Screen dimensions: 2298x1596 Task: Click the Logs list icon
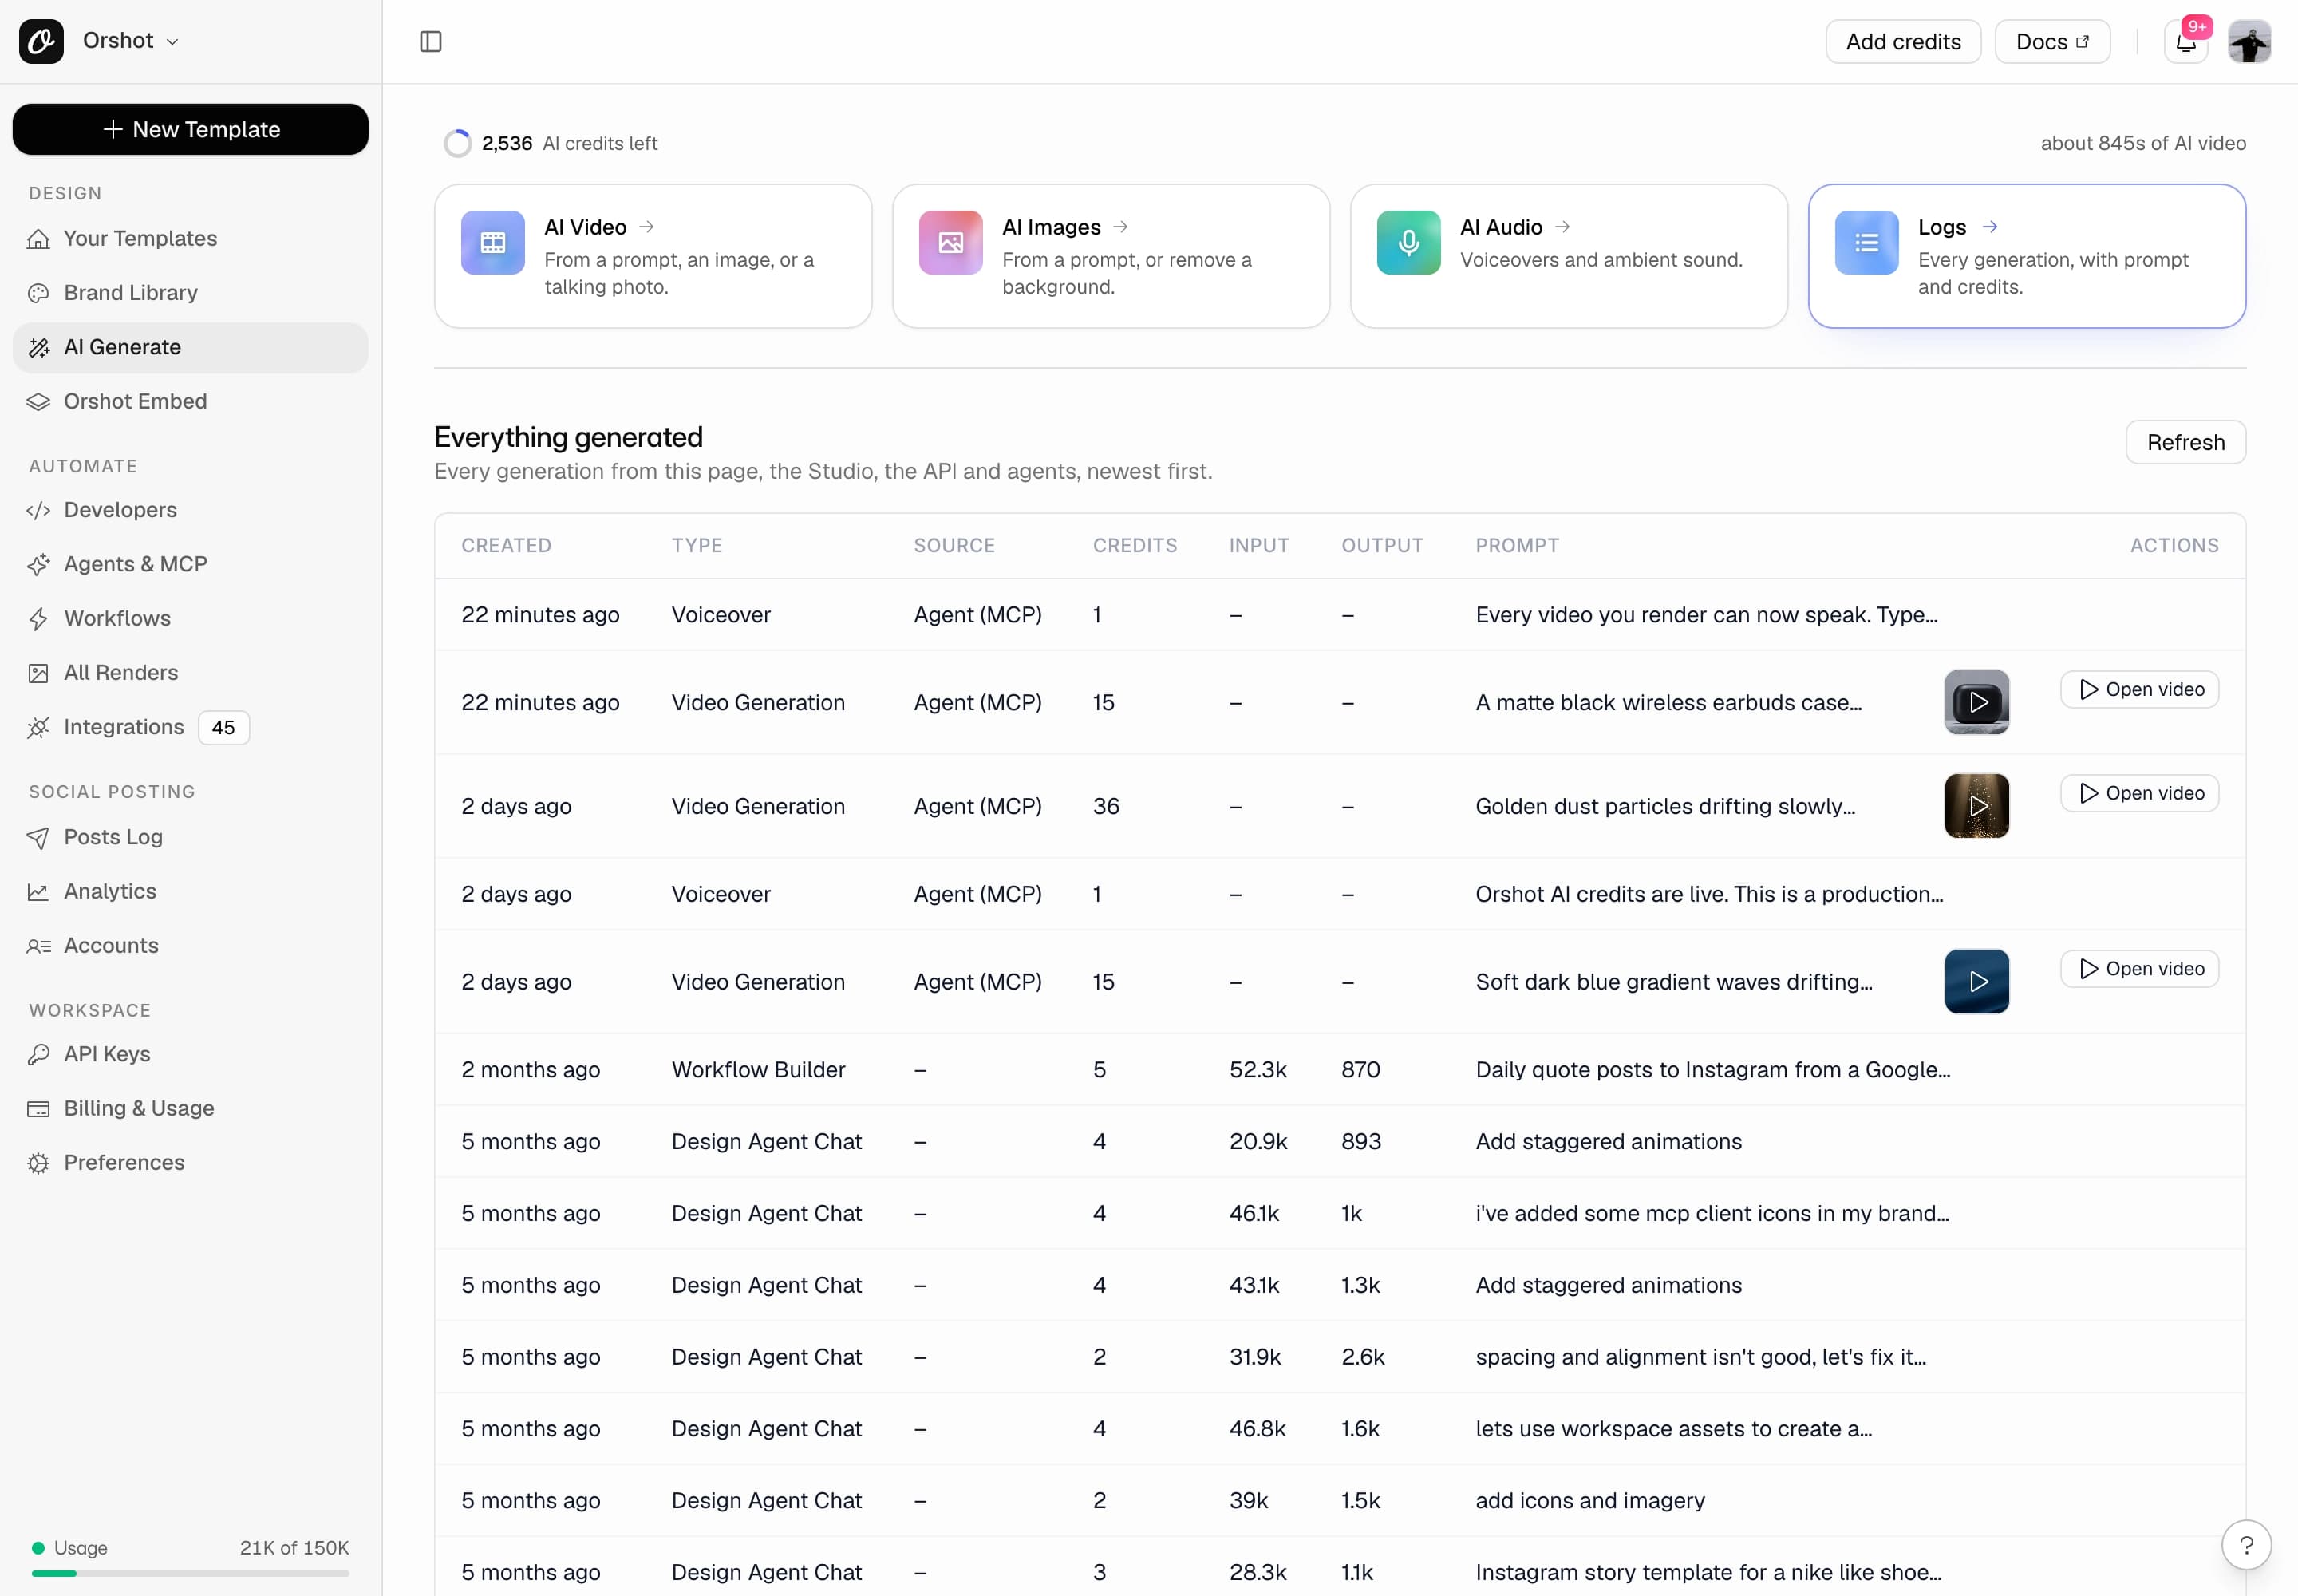pos(1867,242)
